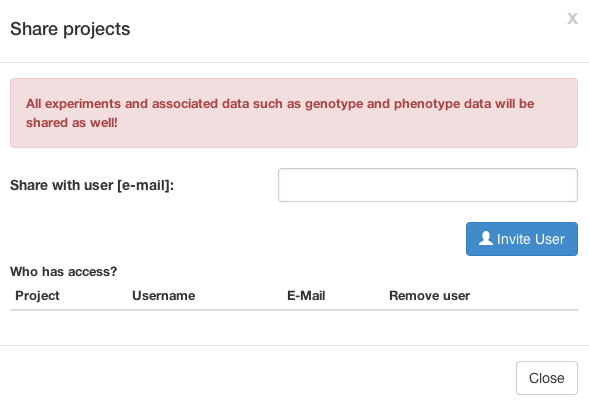Click the "Who has access?" heading
589x400 pixels.
(x=63, y=271)
